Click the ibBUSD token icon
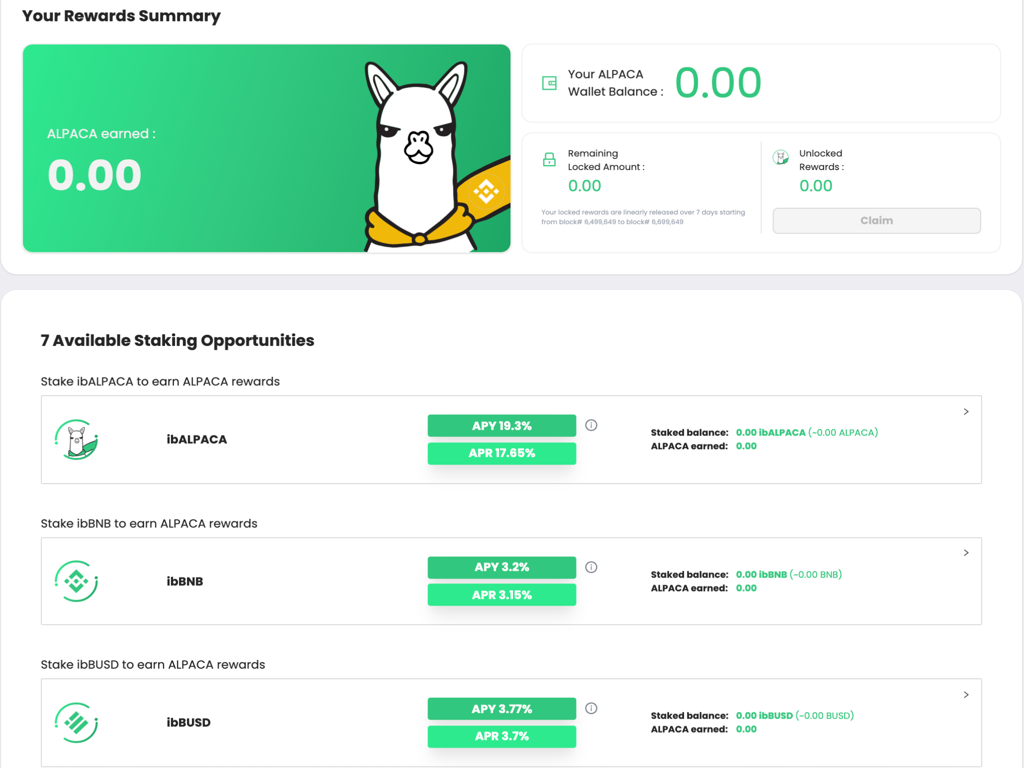 coord(76,722)
